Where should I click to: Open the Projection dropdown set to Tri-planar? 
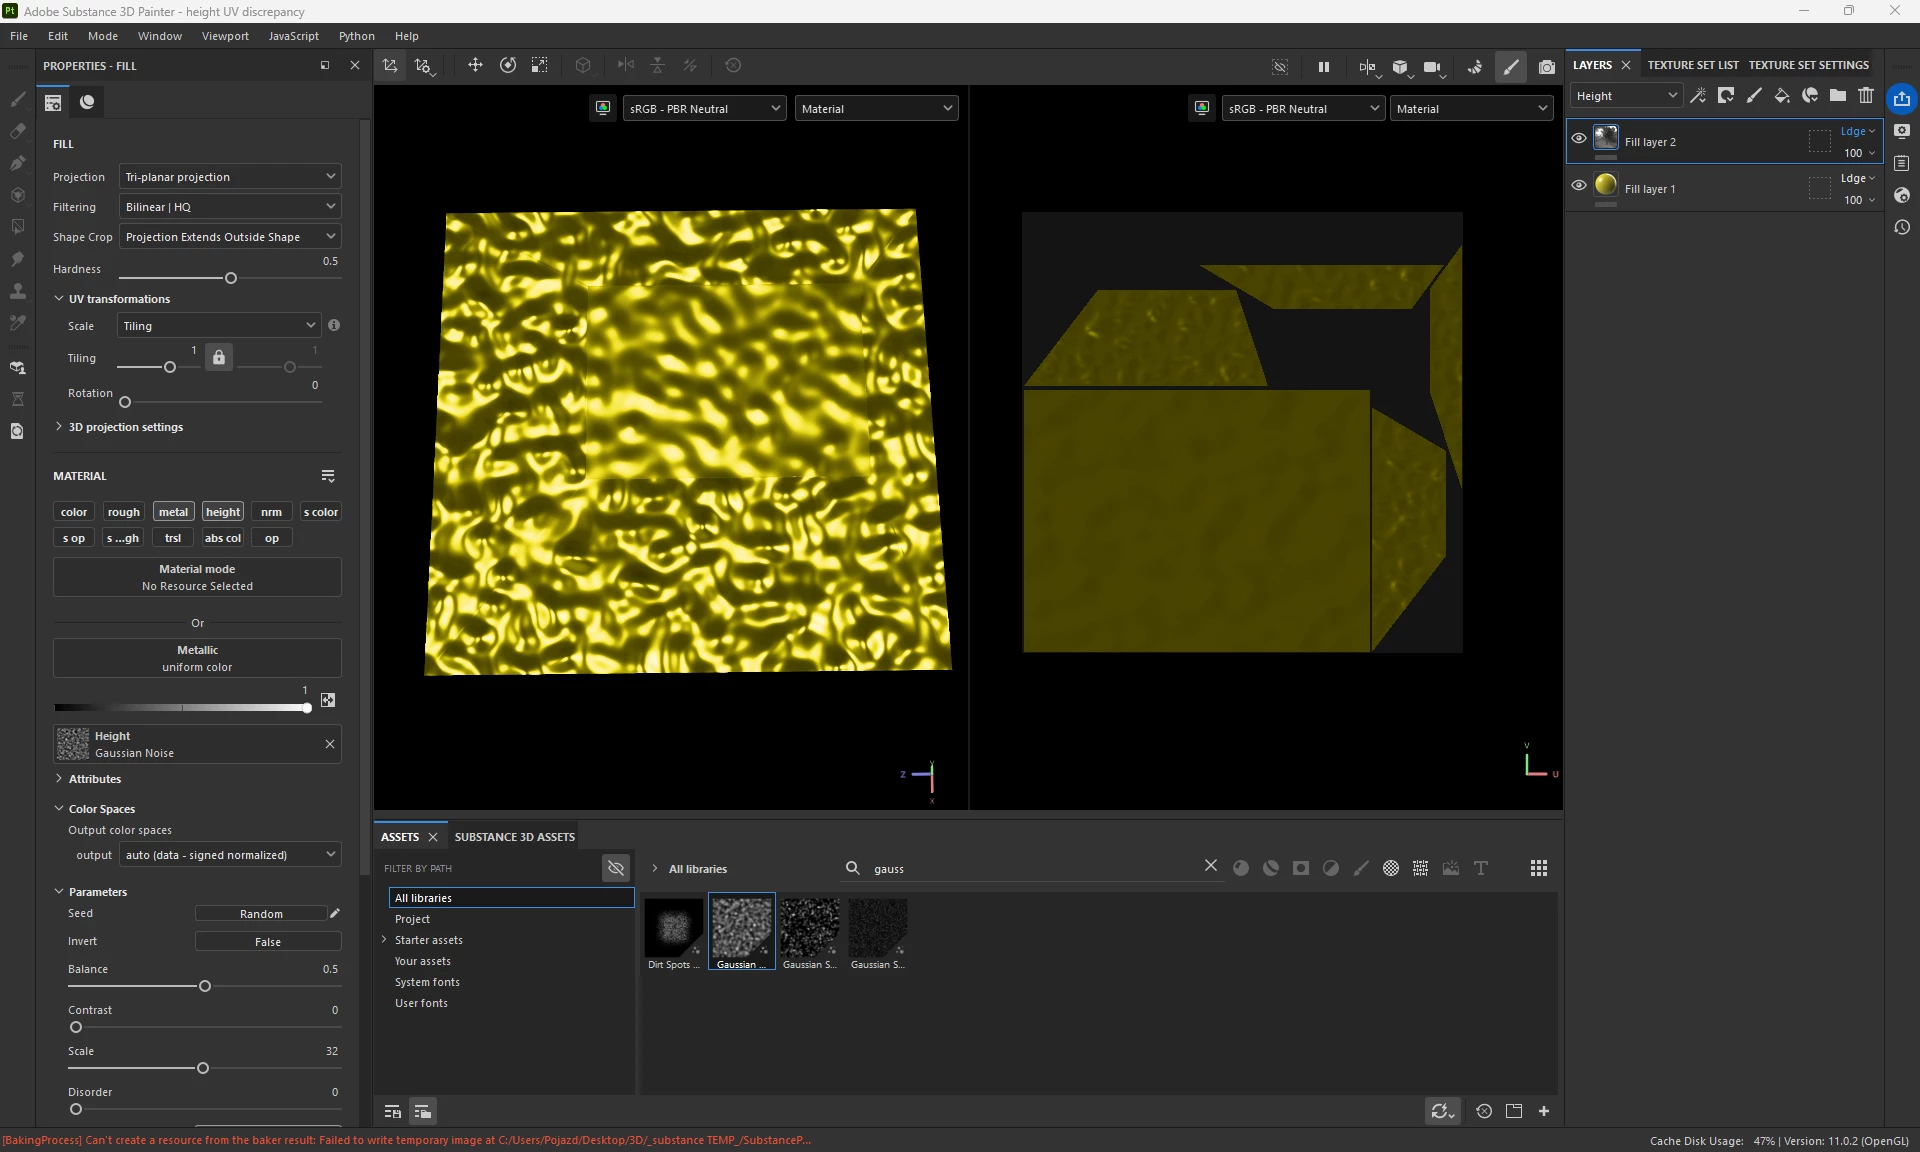point(230,177)
